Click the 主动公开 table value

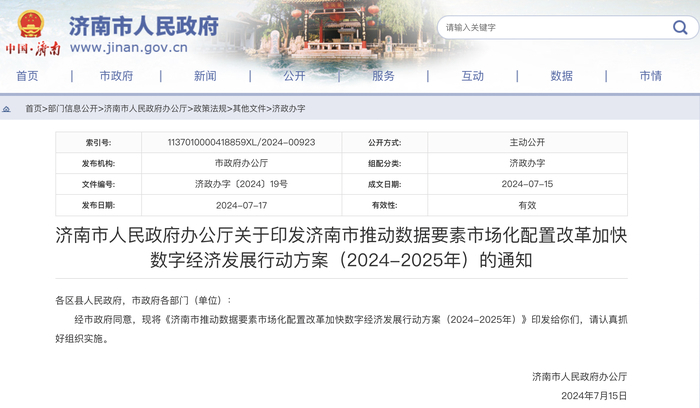(x=527, y=142)
